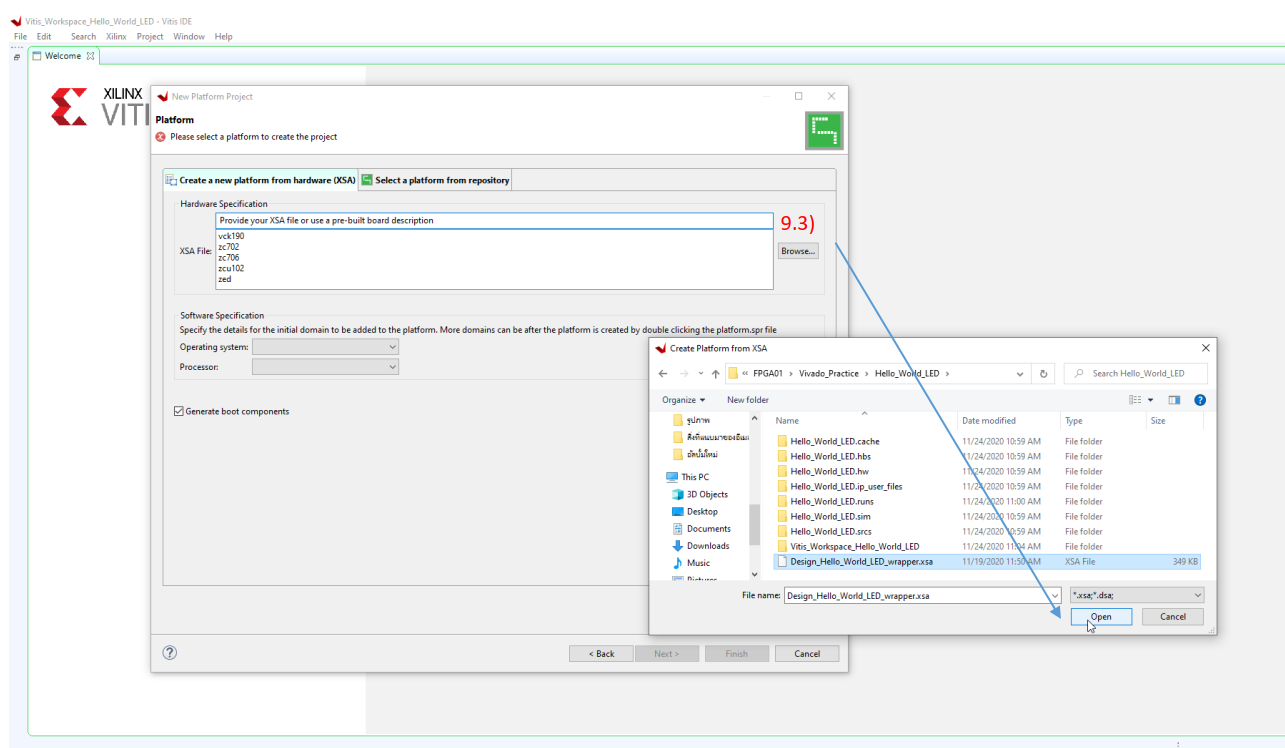
Task: Expand address bar previous locations dropdown
Action: point(1020,374)
